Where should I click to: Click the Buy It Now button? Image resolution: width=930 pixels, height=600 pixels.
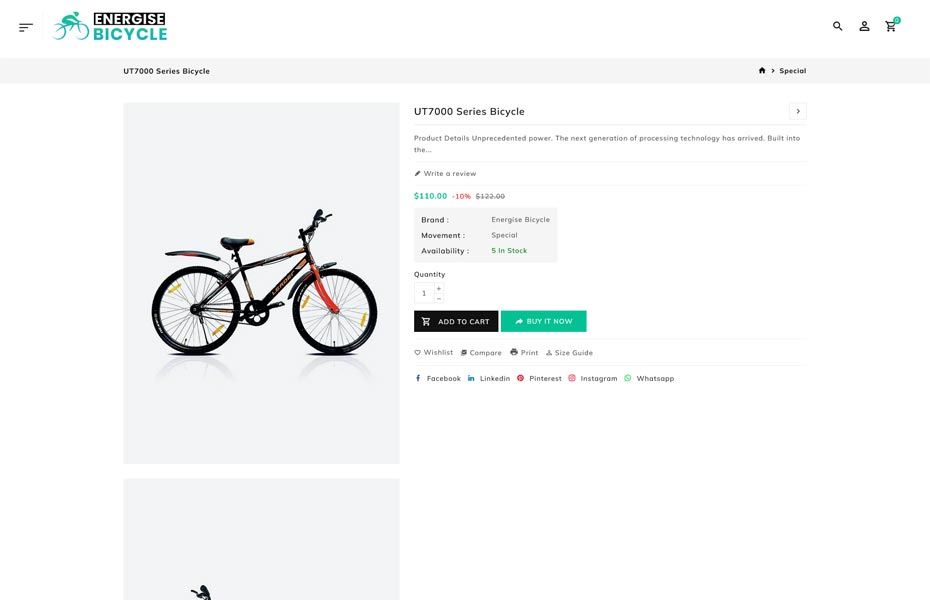click(543, 322)
